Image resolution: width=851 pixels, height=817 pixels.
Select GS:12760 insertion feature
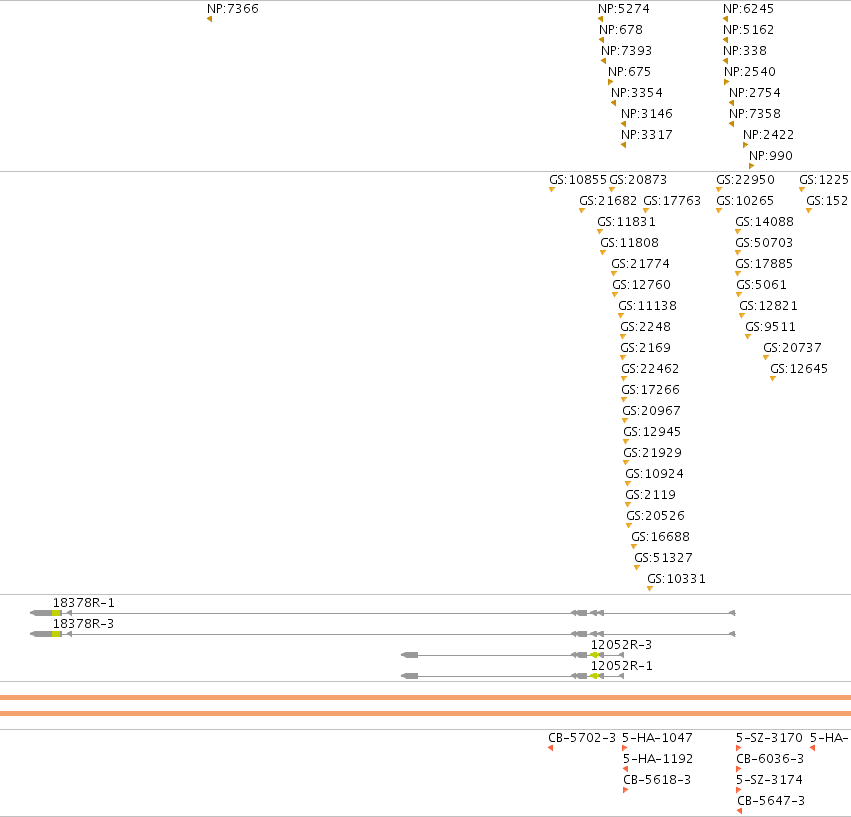[x=642, y=285]
